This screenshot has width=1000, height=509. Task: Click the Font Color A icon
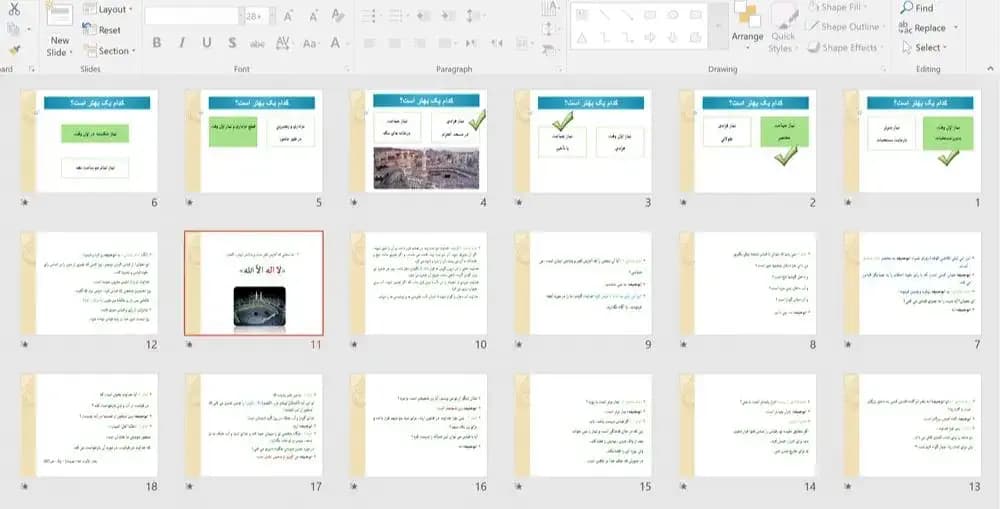[x=335, y=43]
